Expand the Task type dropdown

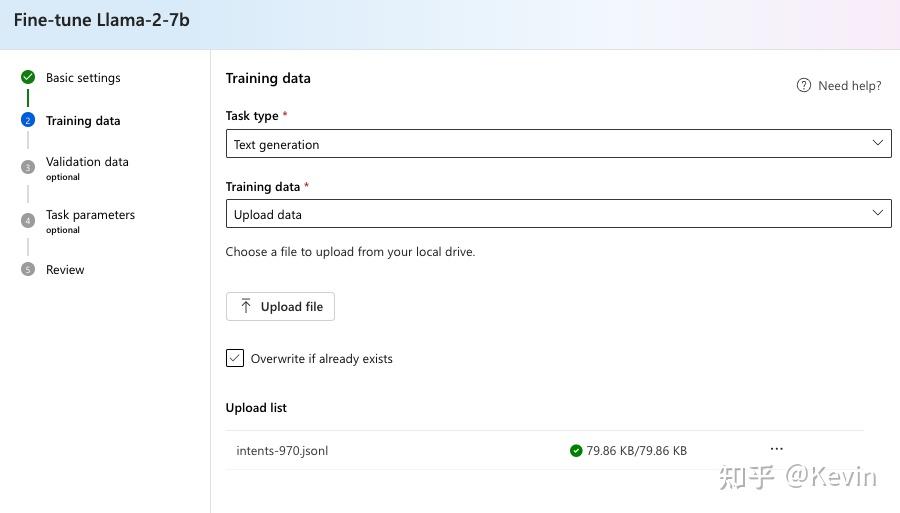(558, 144)
